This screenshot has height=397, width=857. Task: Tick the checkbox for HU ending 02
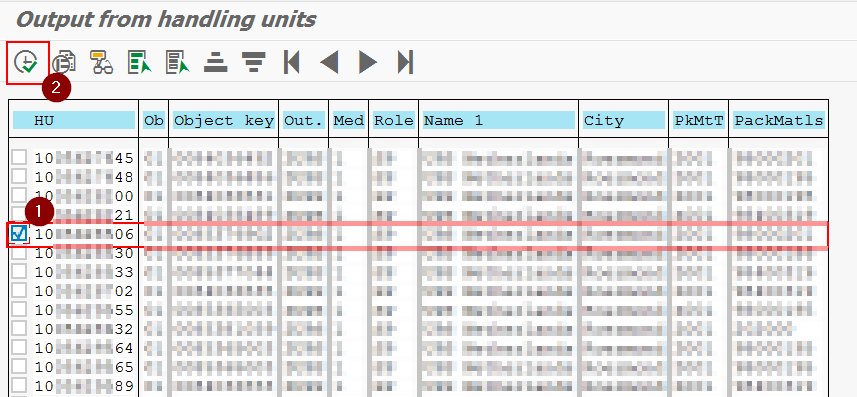point(19,290)
